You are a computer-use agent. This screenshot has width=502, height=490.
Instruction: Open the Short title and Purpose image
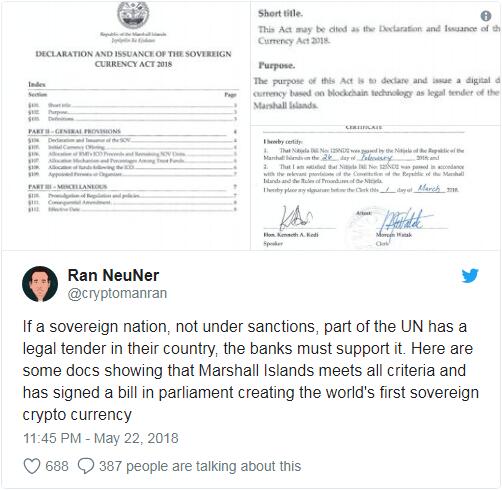[x=376, y=63]
